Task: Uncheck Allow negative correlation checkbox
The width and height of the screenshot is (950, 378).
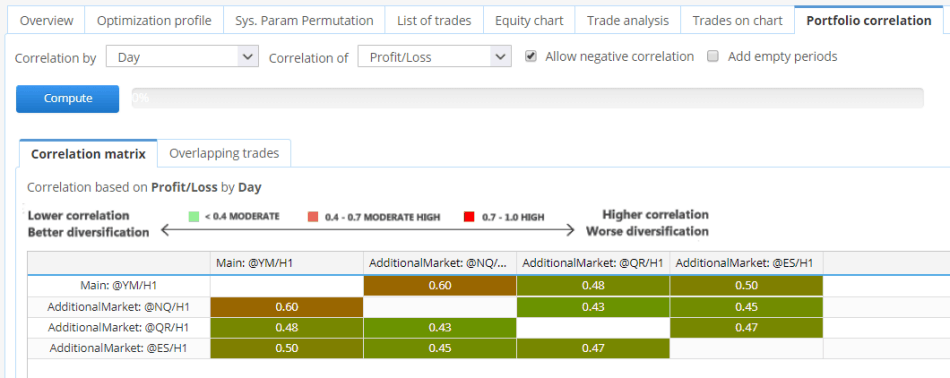Action: [x=531, y=56]
